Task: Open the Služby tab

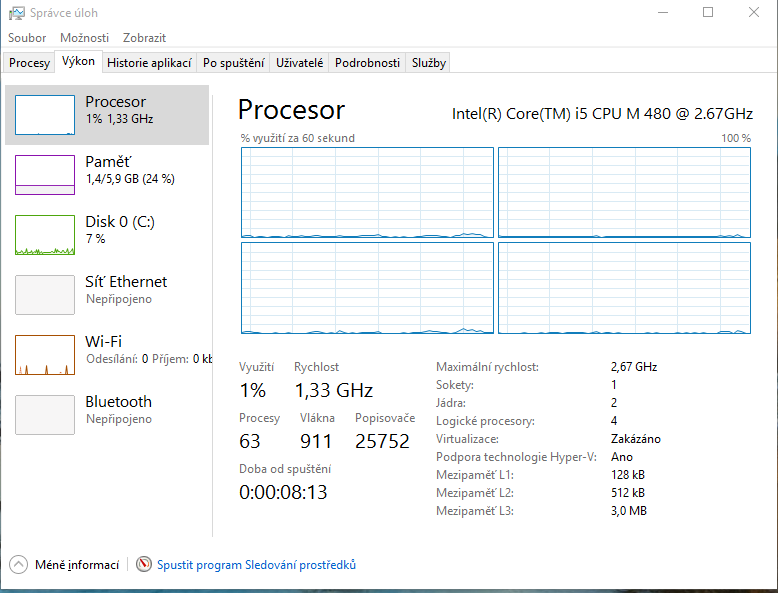Action: (428, 63)
